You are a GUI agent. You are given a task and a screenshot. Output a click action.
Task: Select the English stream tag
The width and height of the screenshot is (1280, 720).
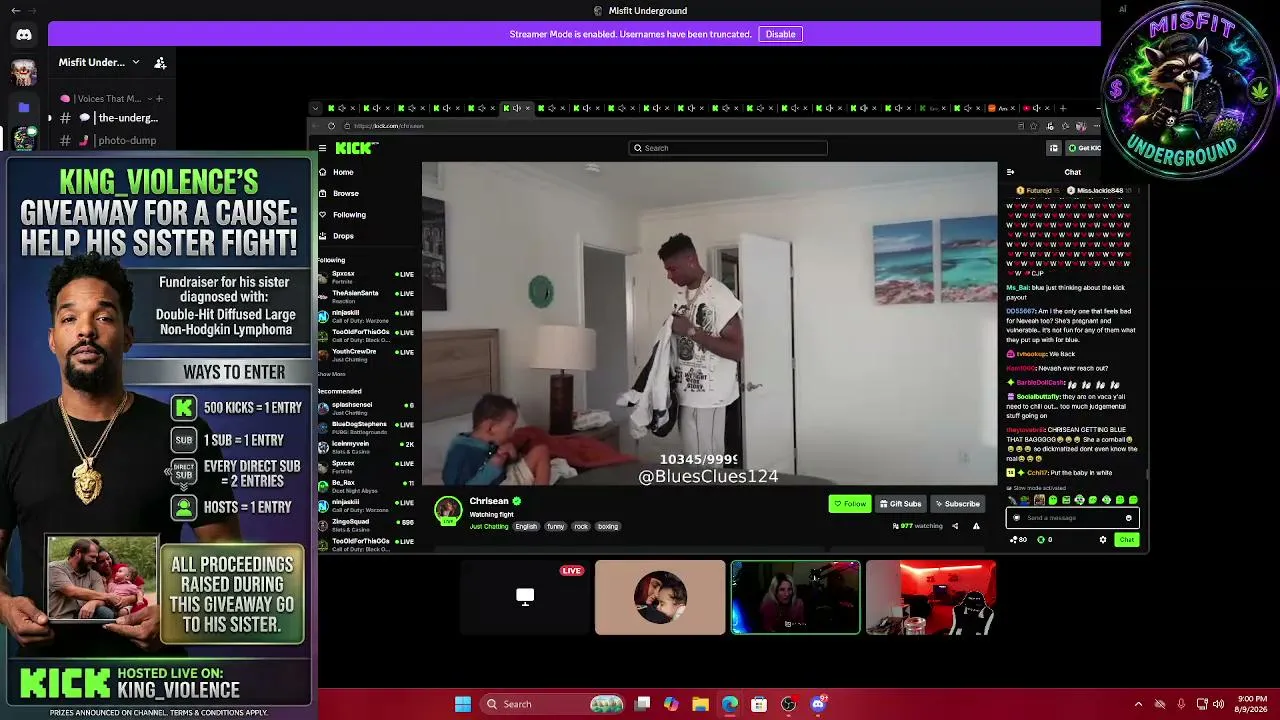[x=526, y=526]
